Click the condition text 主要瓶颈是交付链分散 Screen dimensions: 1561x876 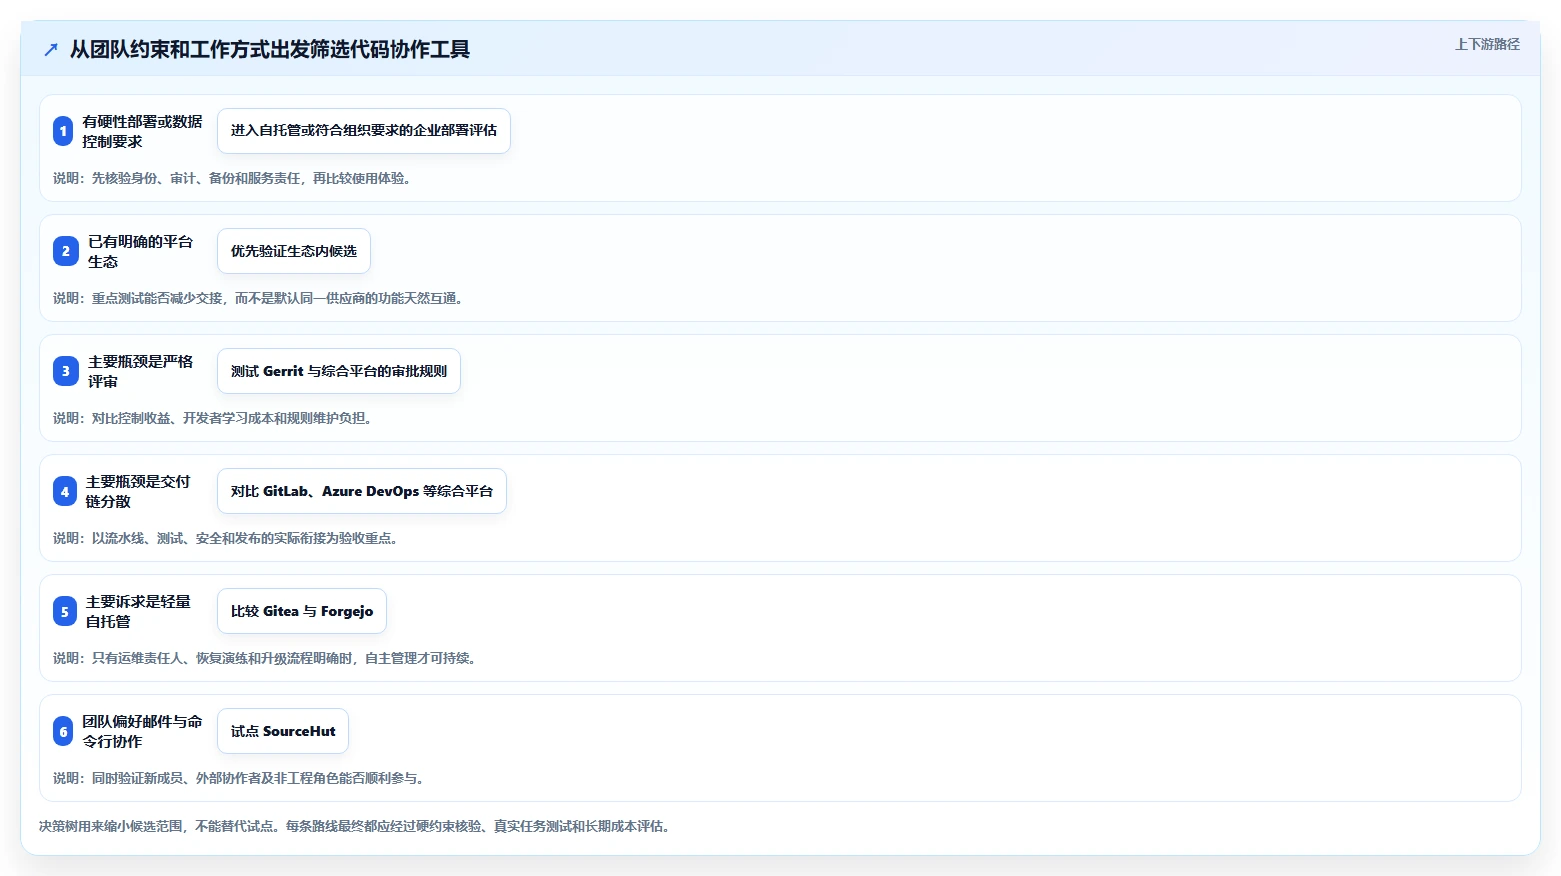(x=138, y=491)
